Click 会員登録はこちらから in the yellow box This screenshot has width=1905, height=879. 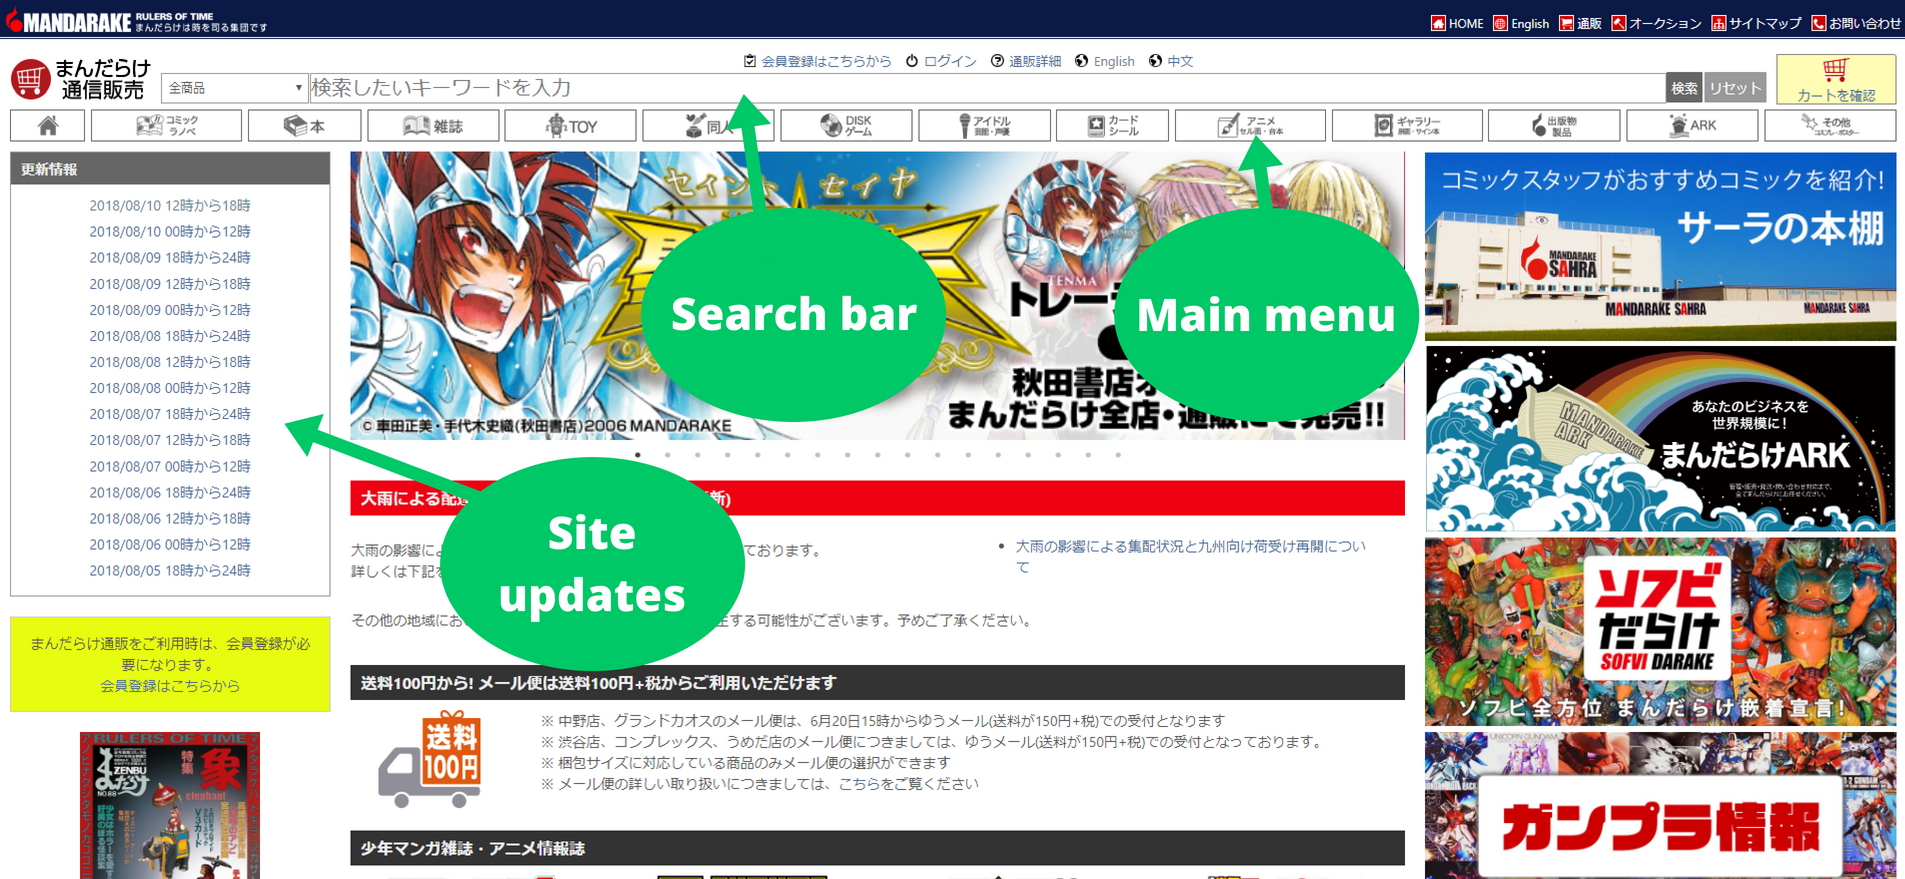click(170, 686)
